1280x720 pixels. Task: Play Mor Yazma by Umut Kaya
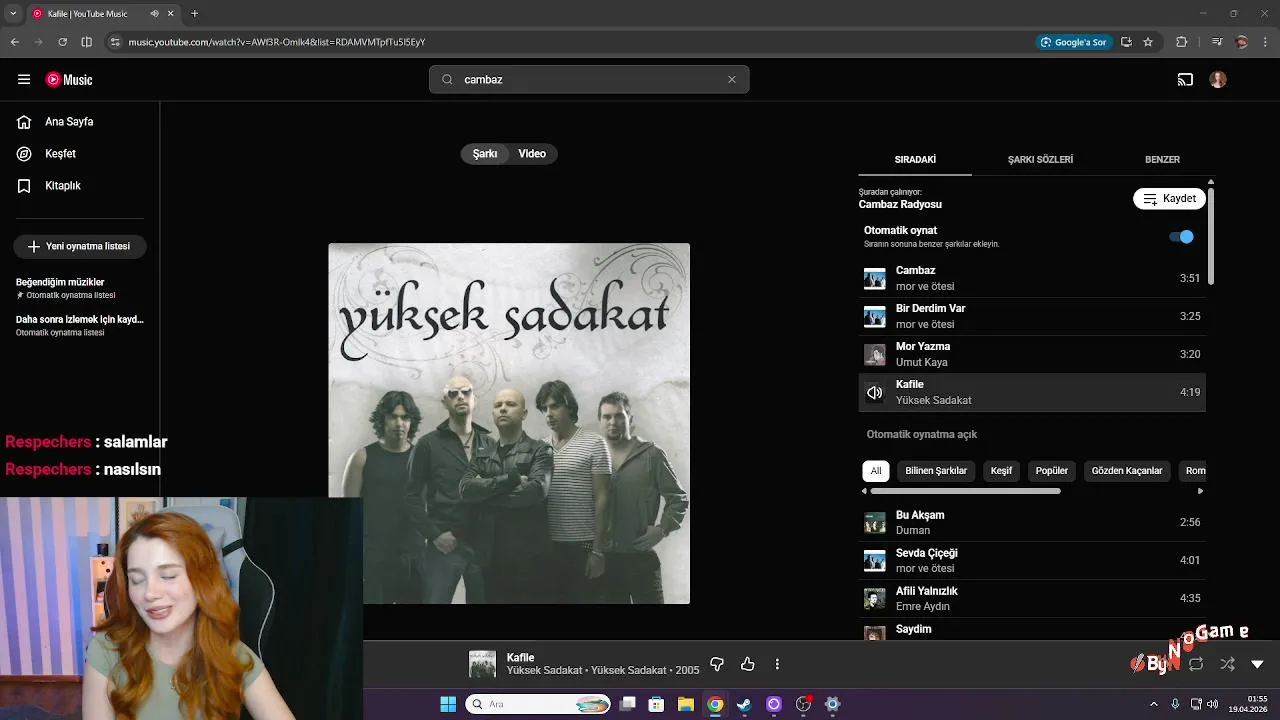point(1032,354)
